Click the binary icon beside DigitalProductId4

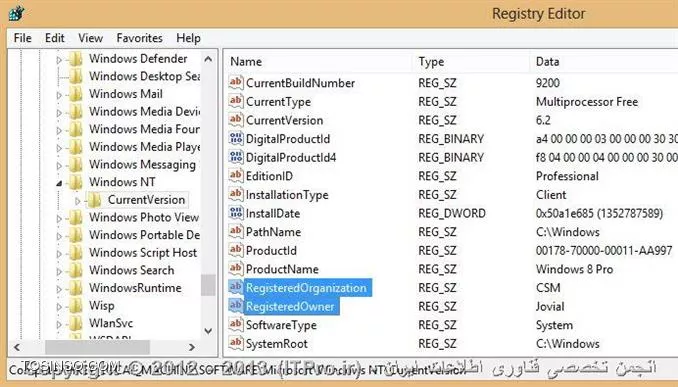pos(236,157)
